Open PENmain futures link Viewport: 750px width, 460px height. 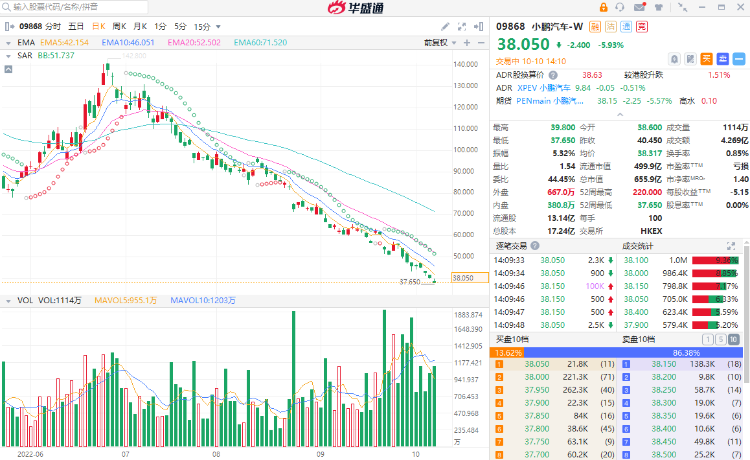click(550, 101)
